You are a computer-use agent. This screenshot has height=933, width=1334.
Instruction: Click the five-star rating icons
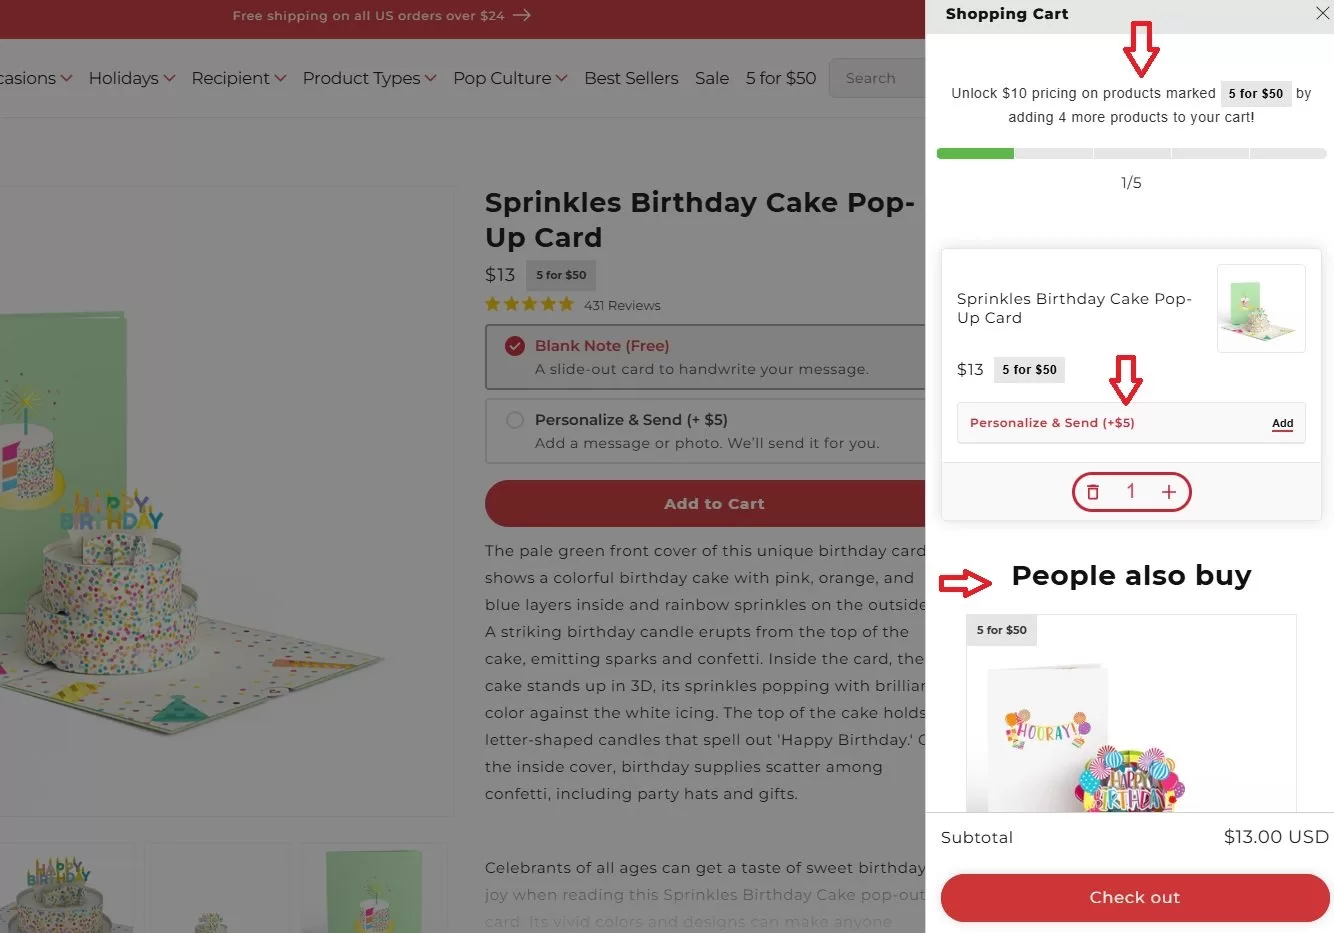point(529,304)
